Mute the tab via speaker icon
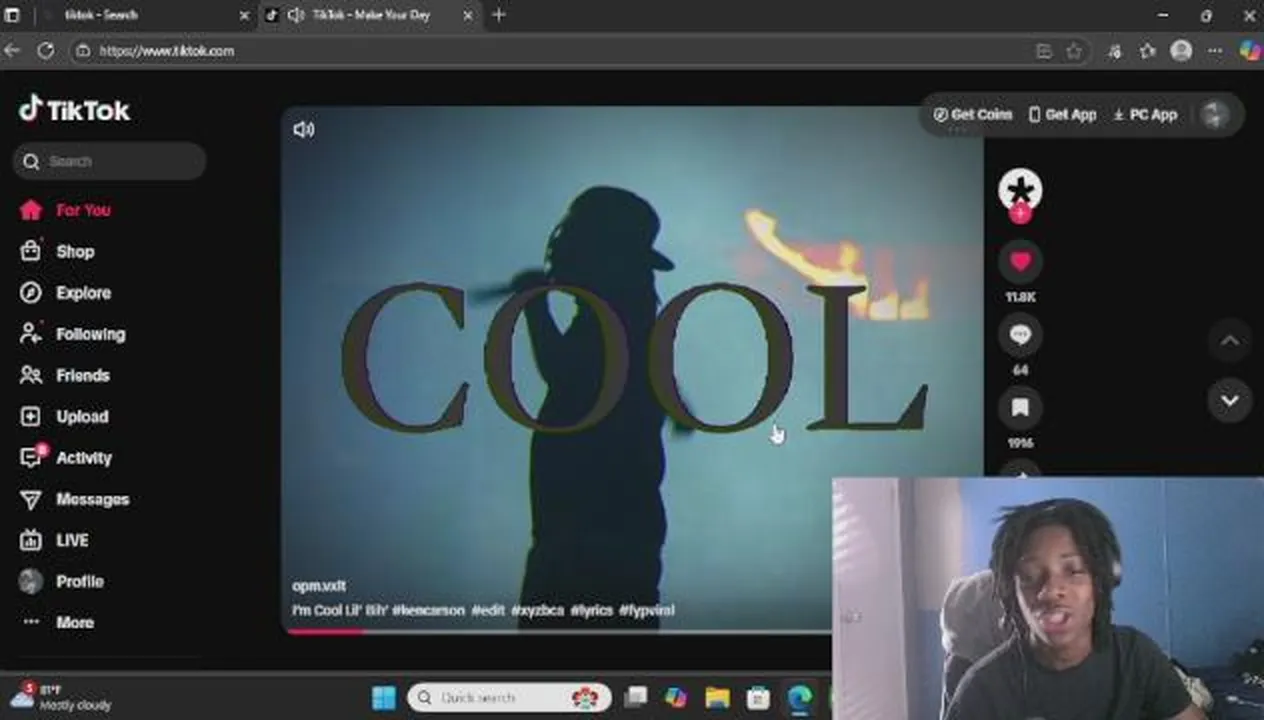This screenshot has height=720, width=1264. click(296, 15)
